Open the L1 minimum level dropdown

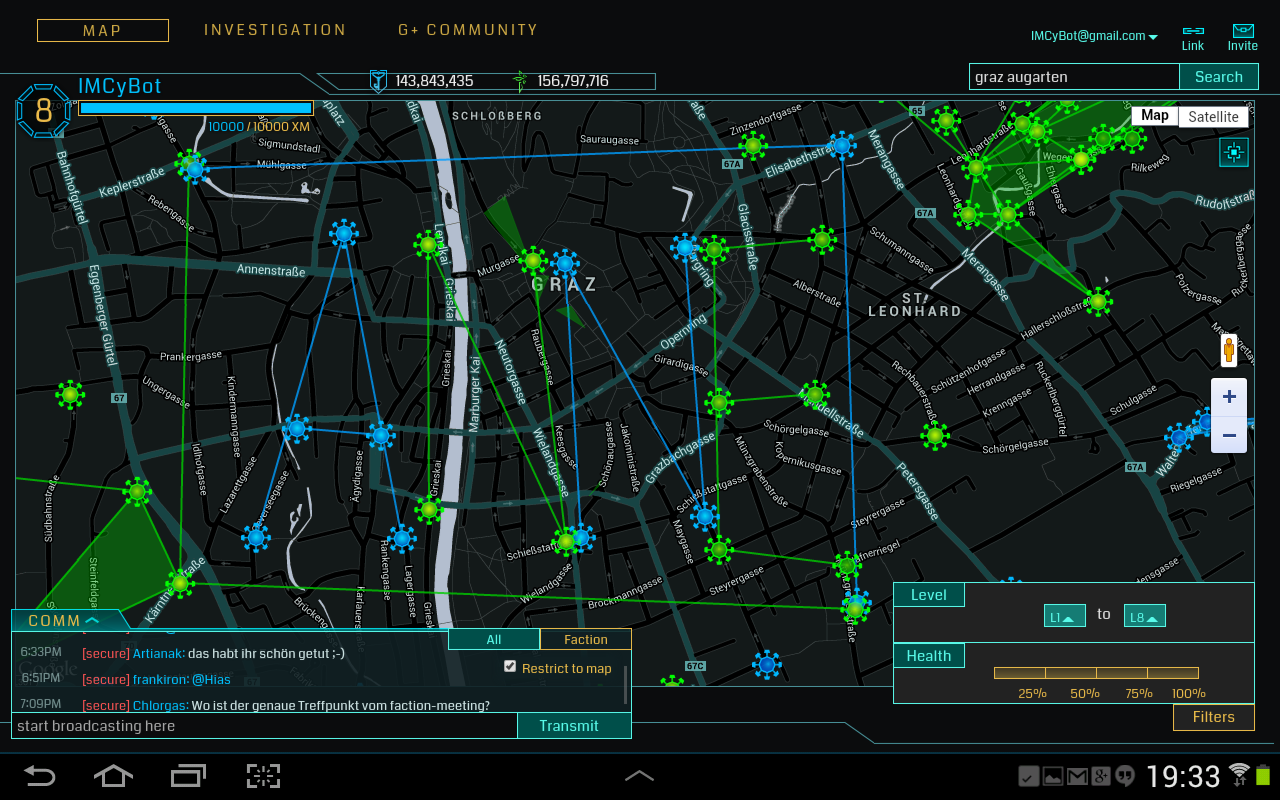coord(1064,616)
